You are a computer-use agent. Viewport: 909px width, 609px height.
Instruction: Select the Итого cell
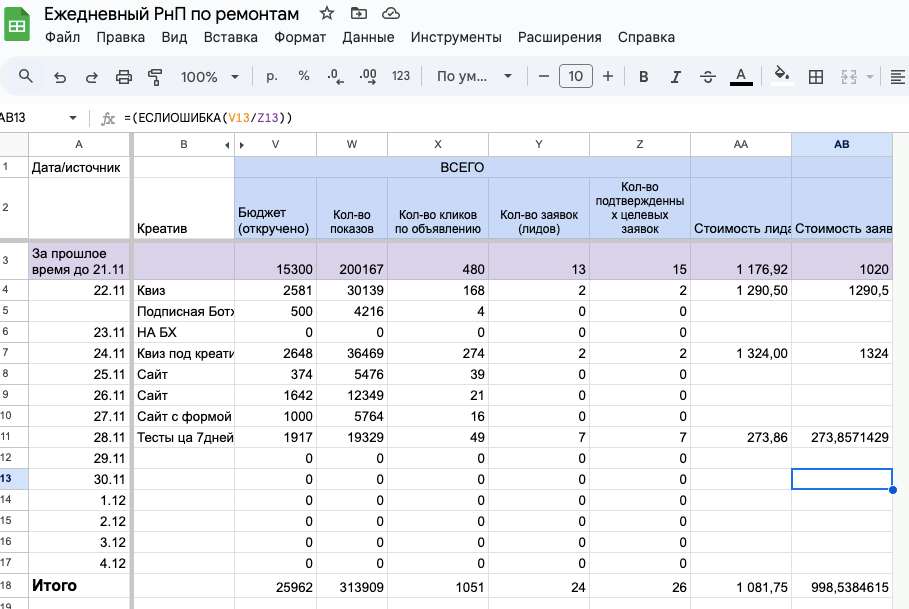[79, 586]
